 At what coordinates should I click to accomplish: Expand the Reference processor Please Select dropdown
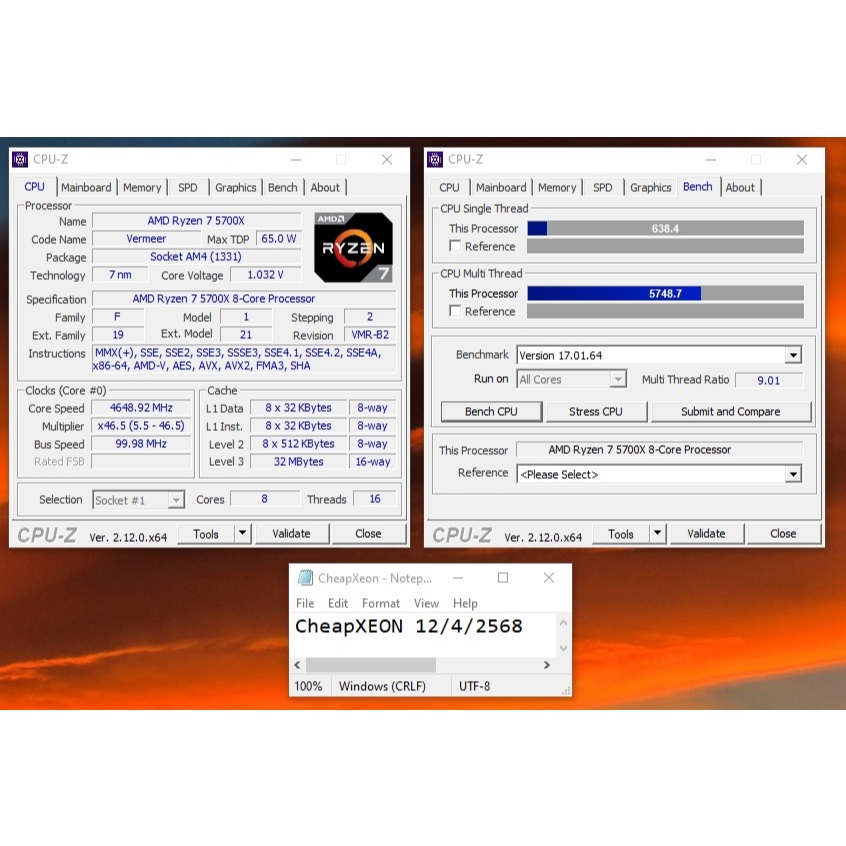(x=792, y=474)
